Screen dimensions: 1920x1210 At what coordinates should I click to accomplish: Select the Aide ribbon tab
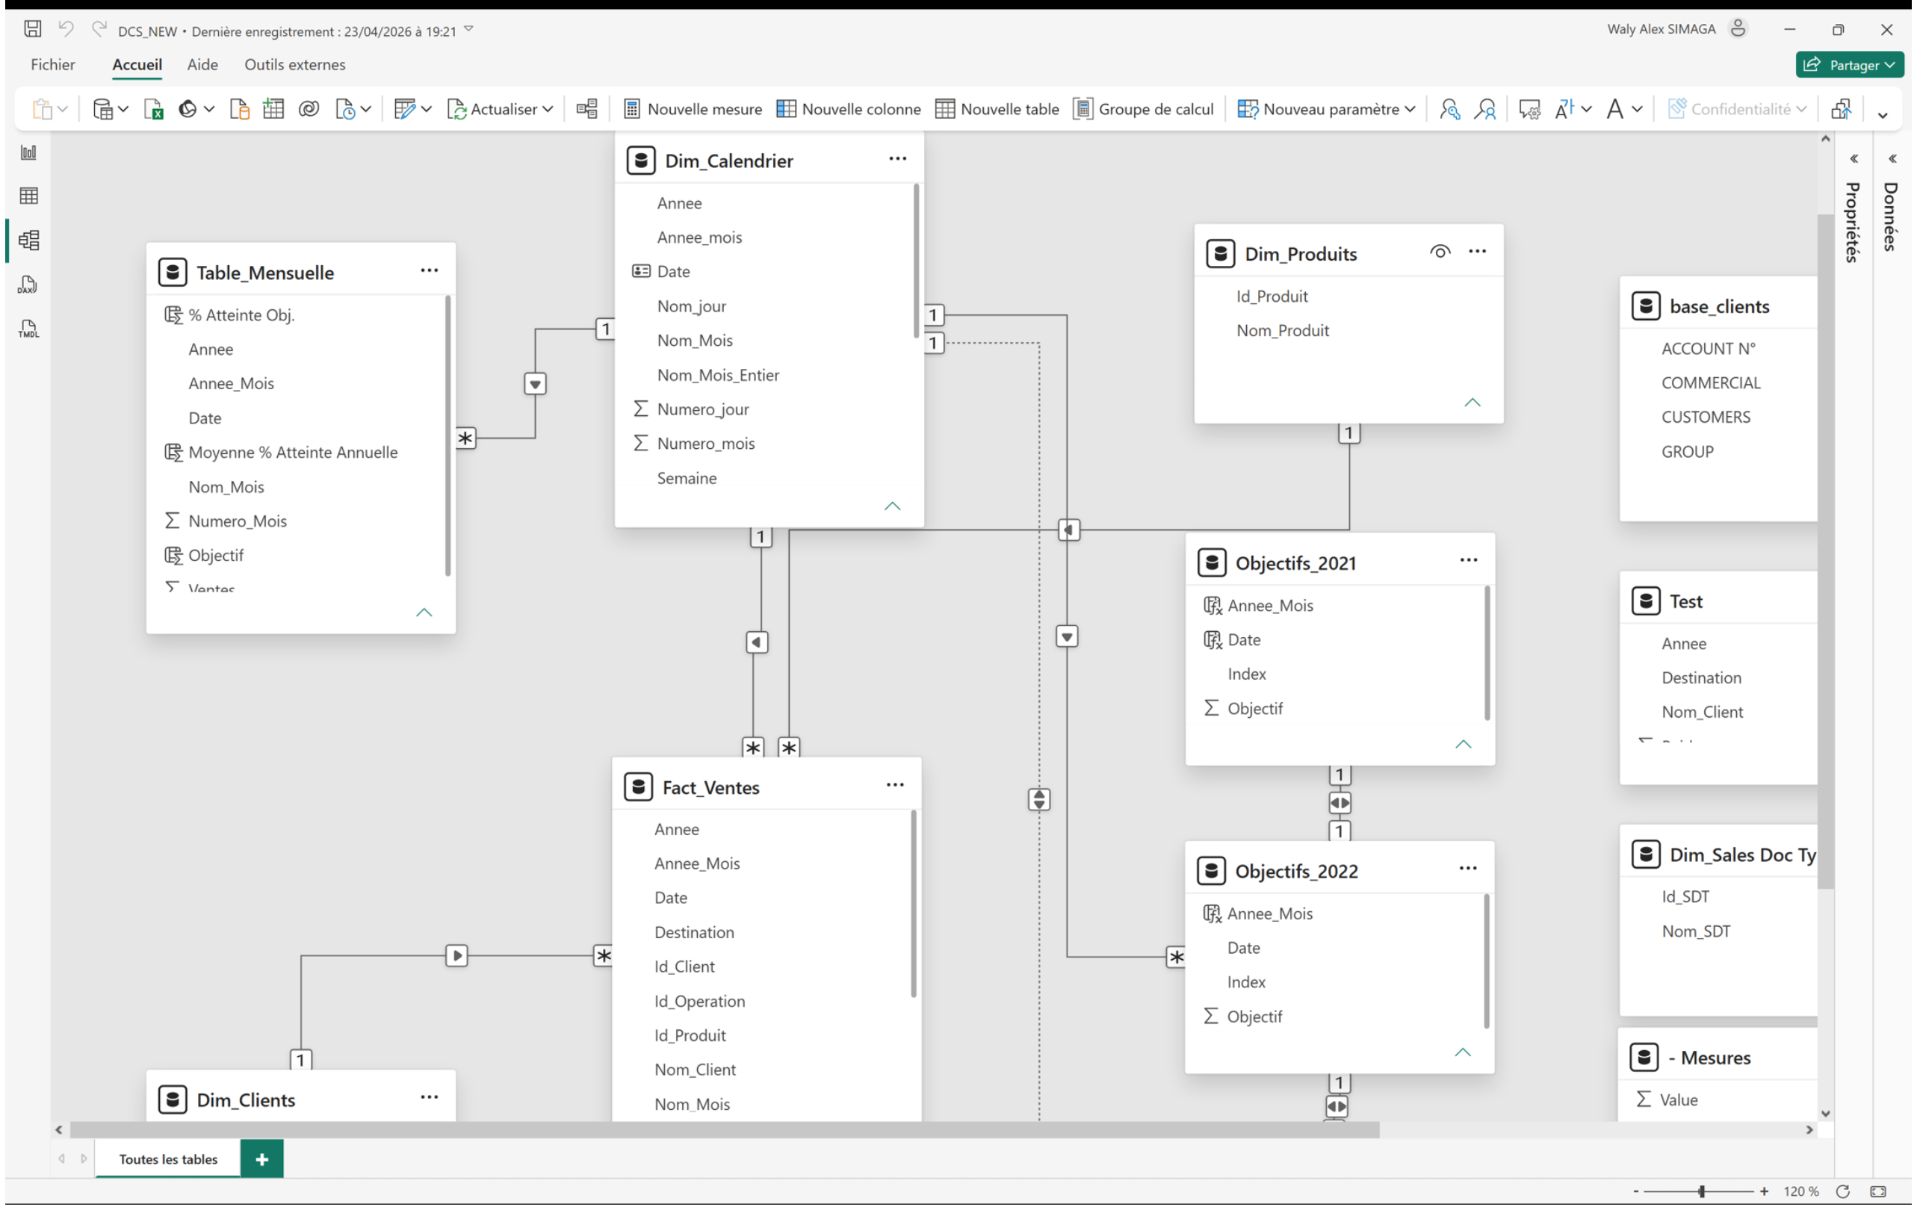202,65
